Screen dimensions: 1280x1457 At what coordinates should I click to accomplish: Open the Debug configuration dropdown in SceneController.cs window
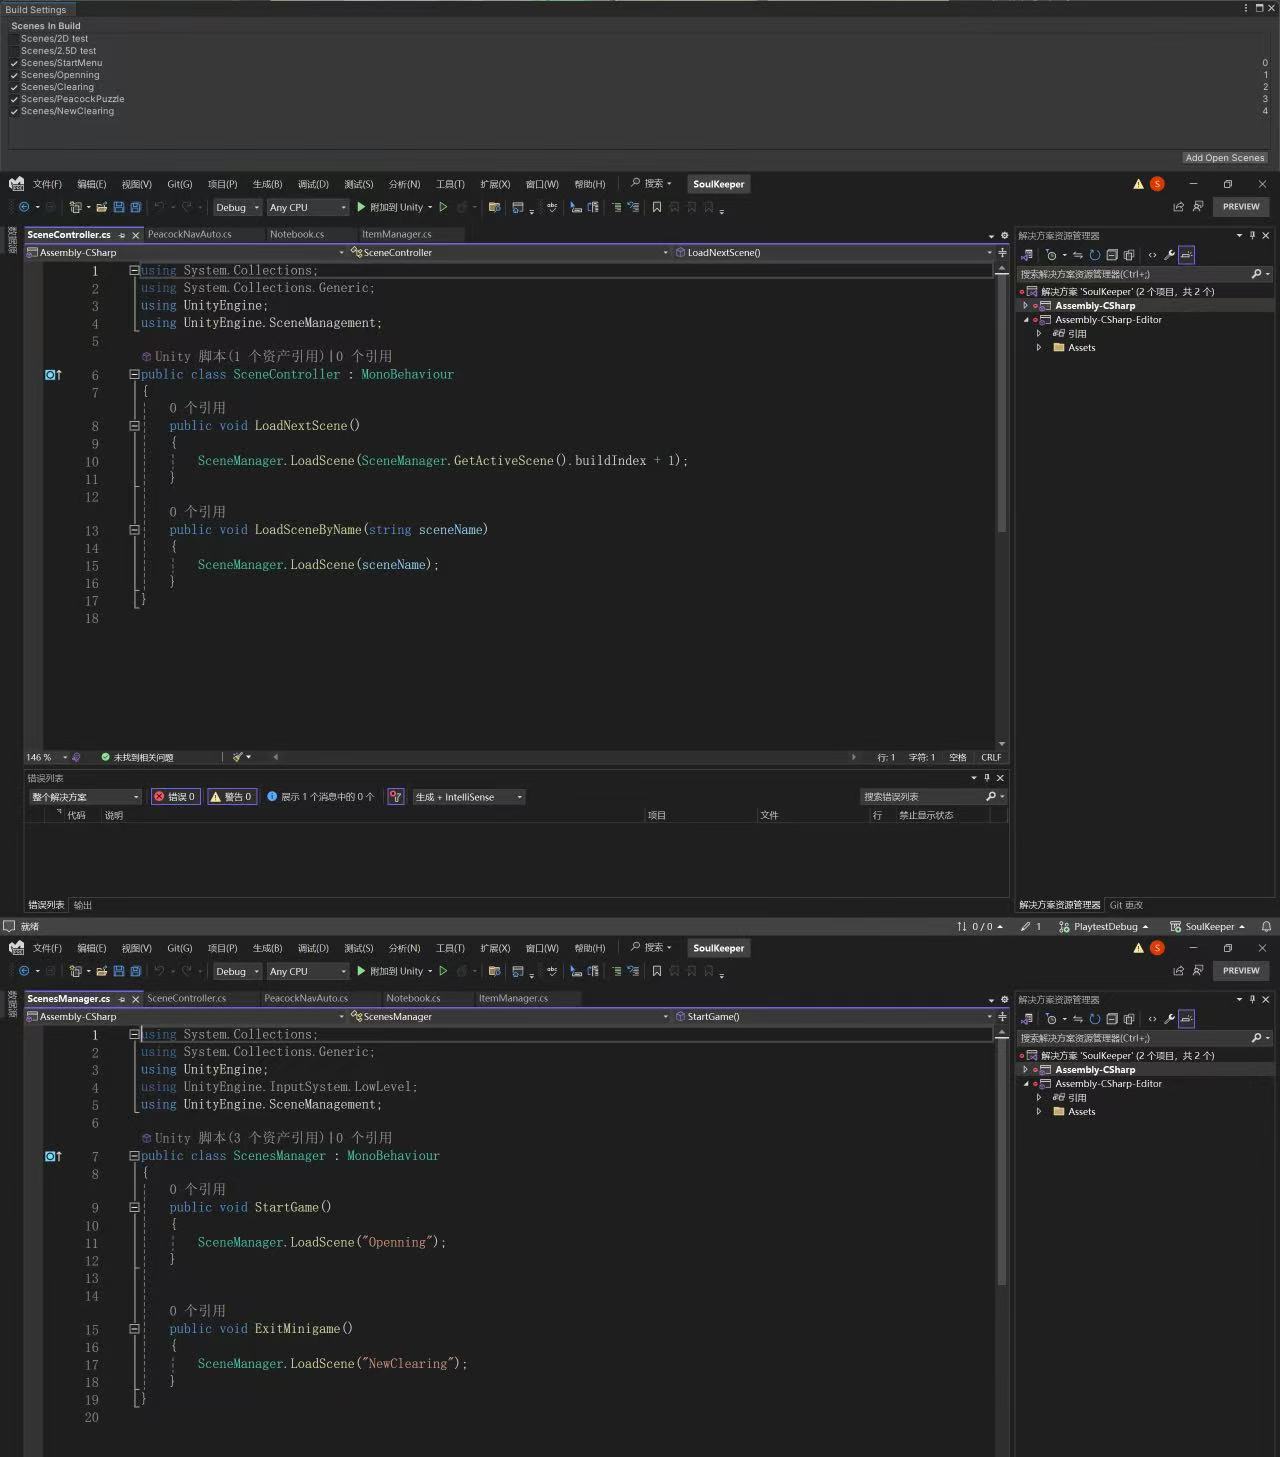coord(237,207)
